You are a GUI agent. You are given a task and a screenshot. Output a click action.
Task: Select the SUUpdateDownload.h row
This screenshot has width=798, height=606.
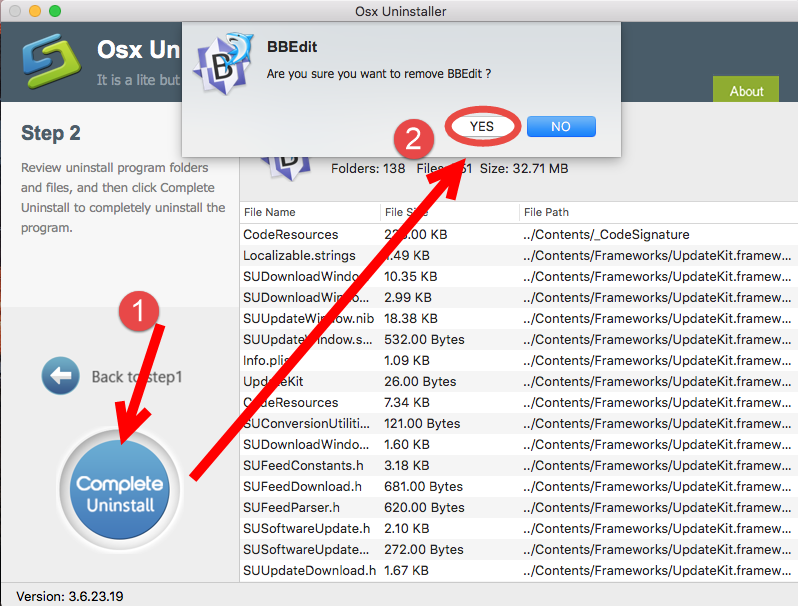tap(519, 570)
